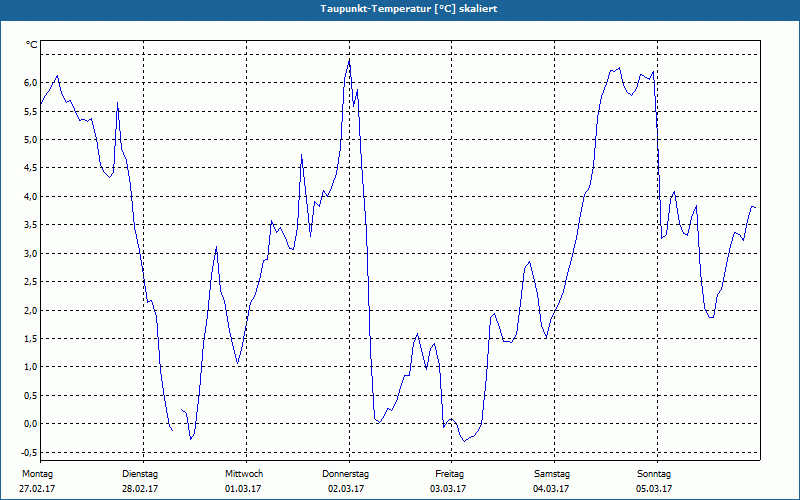Select the 6,0 y-axis value
This screenshot has width=800, height=500.
(x=30, y=83)
